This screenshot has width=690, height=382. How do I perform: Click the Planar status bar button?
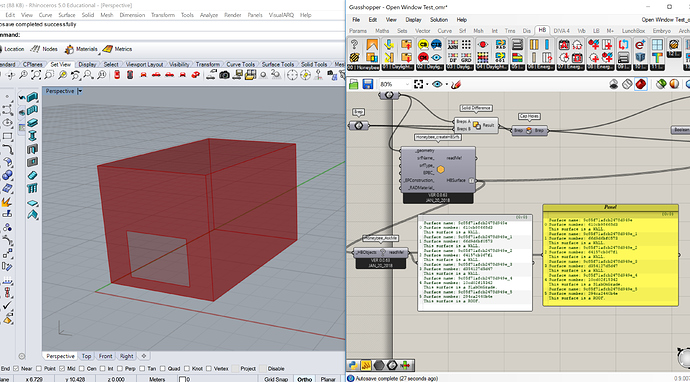coord(328,379)
